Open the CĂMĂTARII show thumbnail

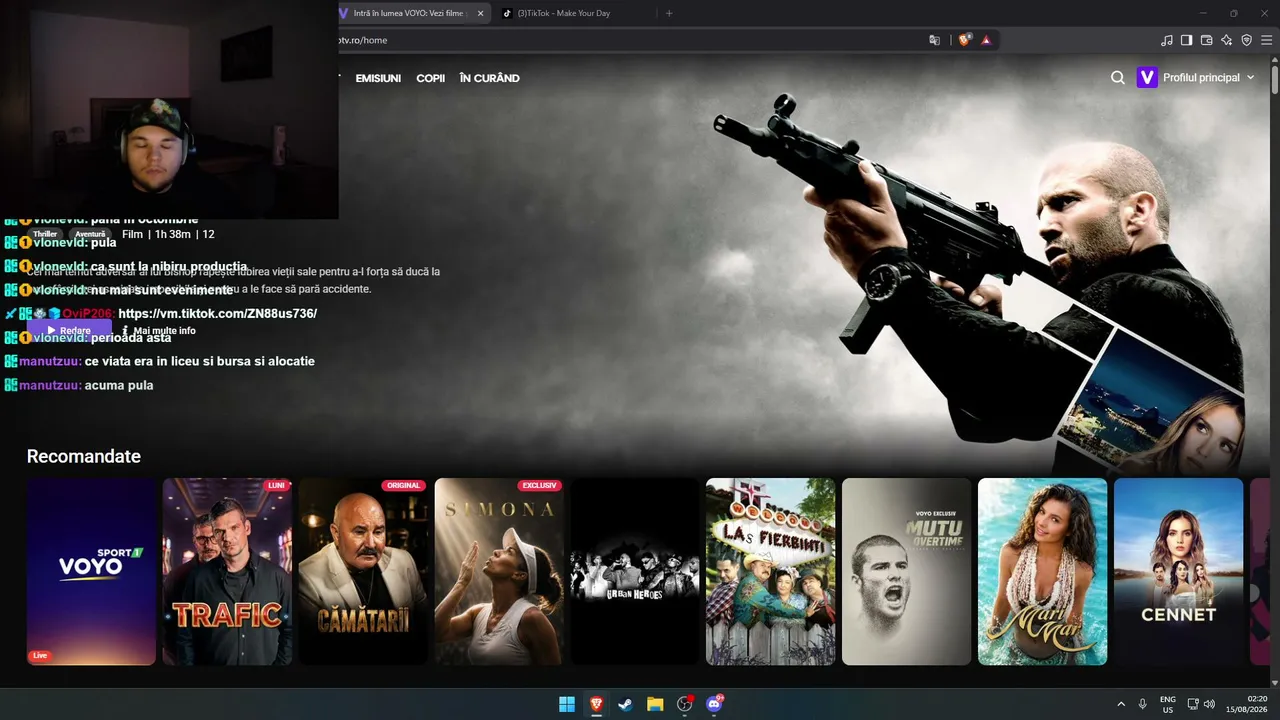tap(363, 571)
